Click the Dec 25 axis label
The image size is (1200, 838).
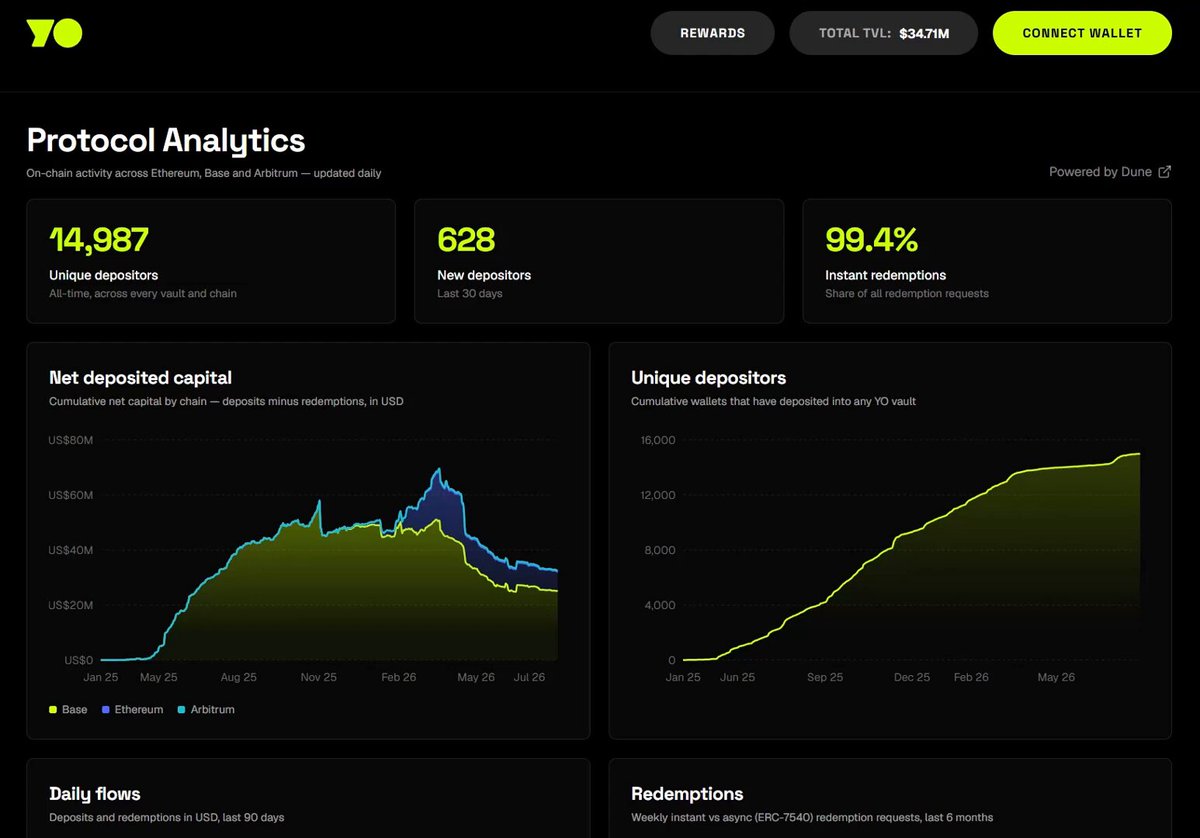click(912, 677)
